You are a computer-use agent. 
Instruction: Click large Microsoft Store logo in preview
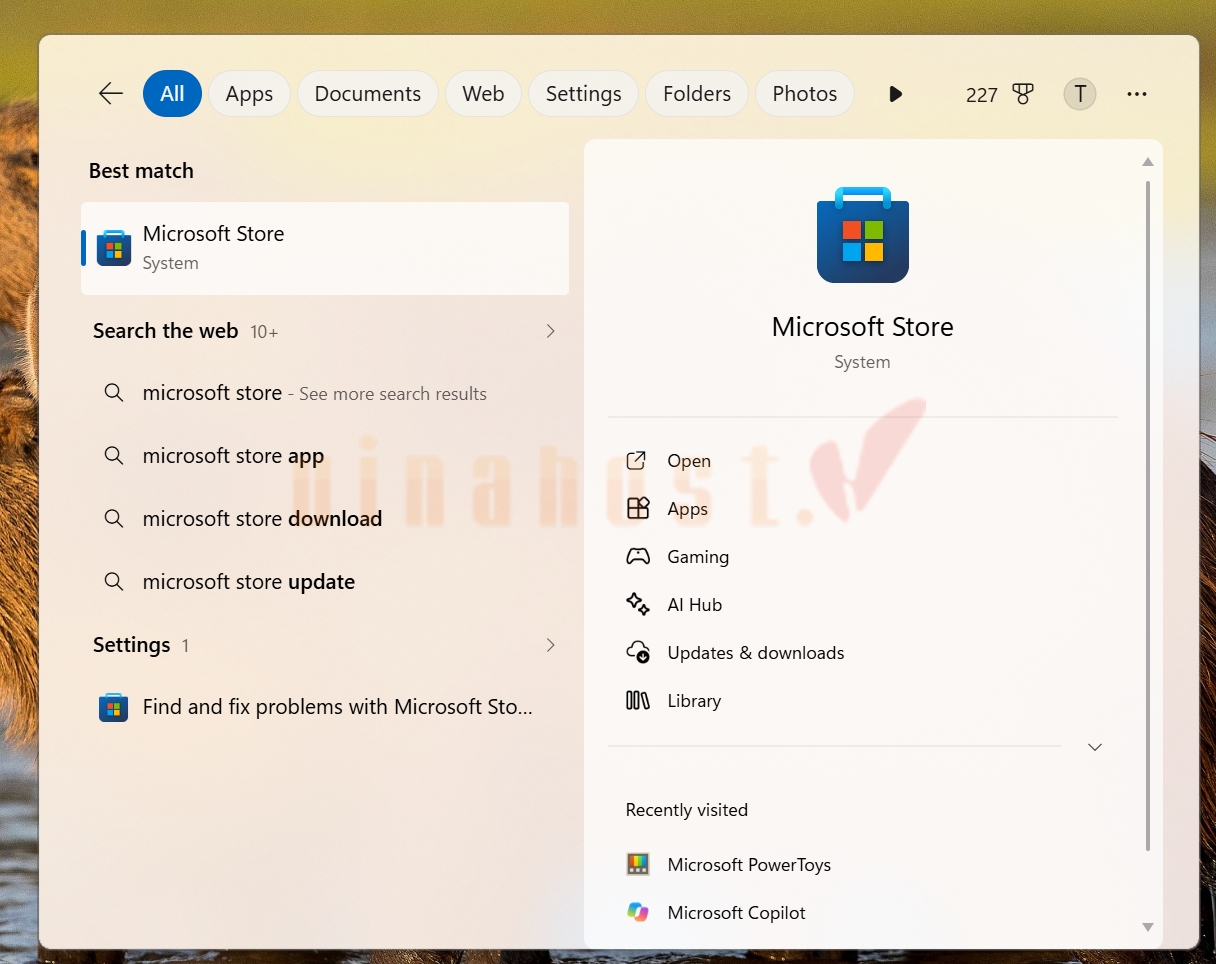[x=862, y=235]
